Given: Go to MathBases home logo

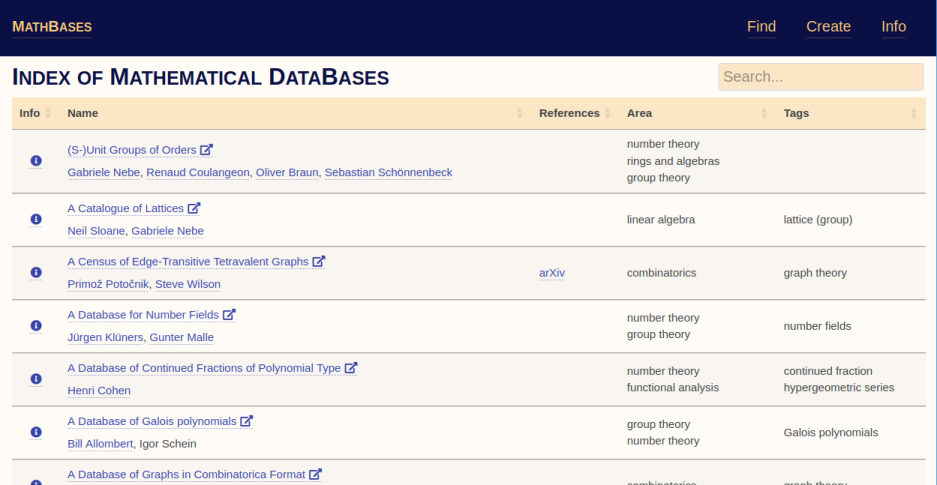Looking at the screenshot, I should [x=52, y=27].
